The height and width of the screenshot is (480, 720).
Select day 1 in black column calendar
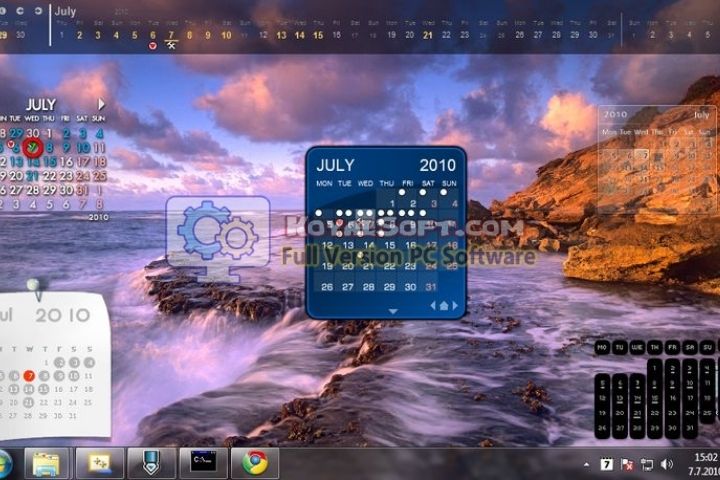click(x=655, y=368)
